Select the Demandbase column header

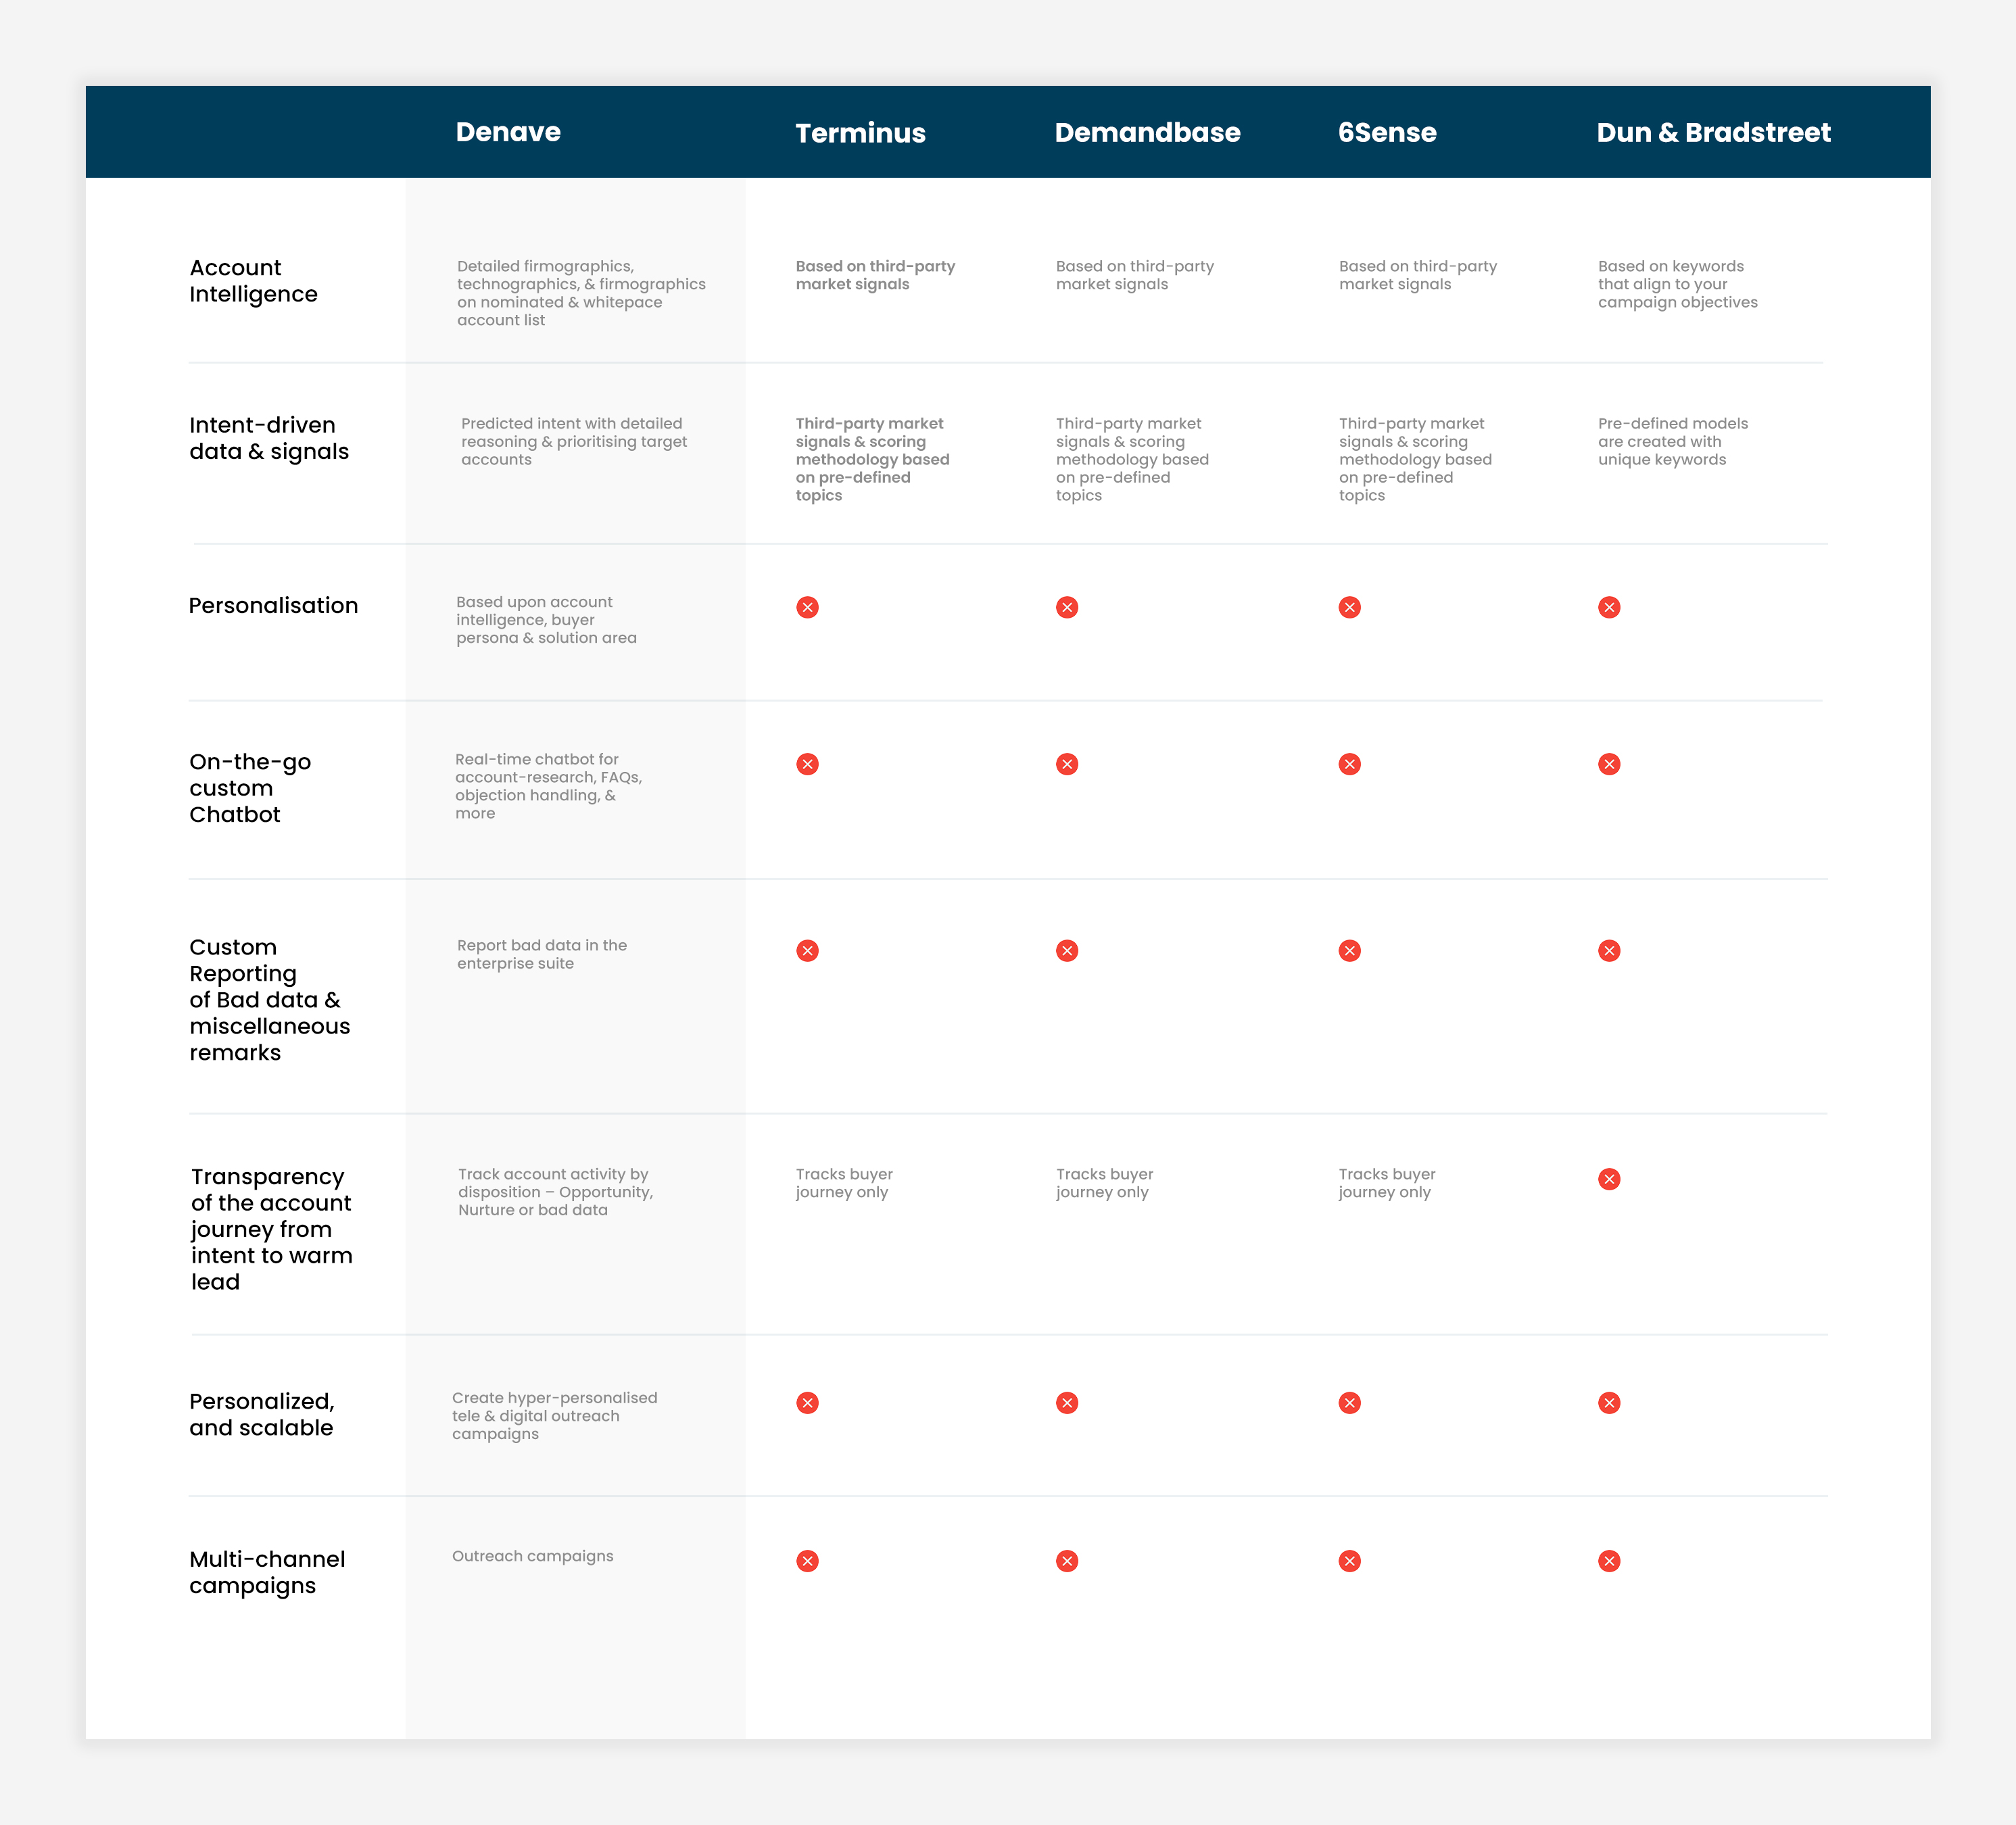[x=1147, y=132]
